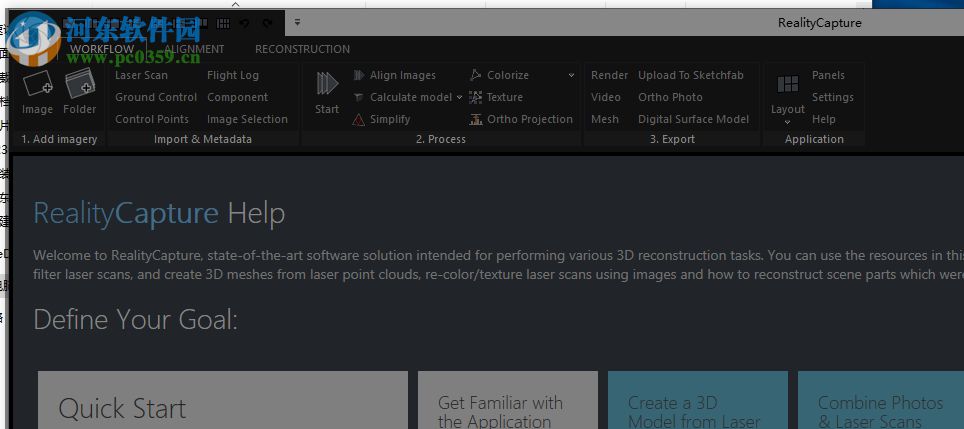This screenshot has height=429, width=964.
Task: Click the Align Images label
Action: click(x=403, y=75)
